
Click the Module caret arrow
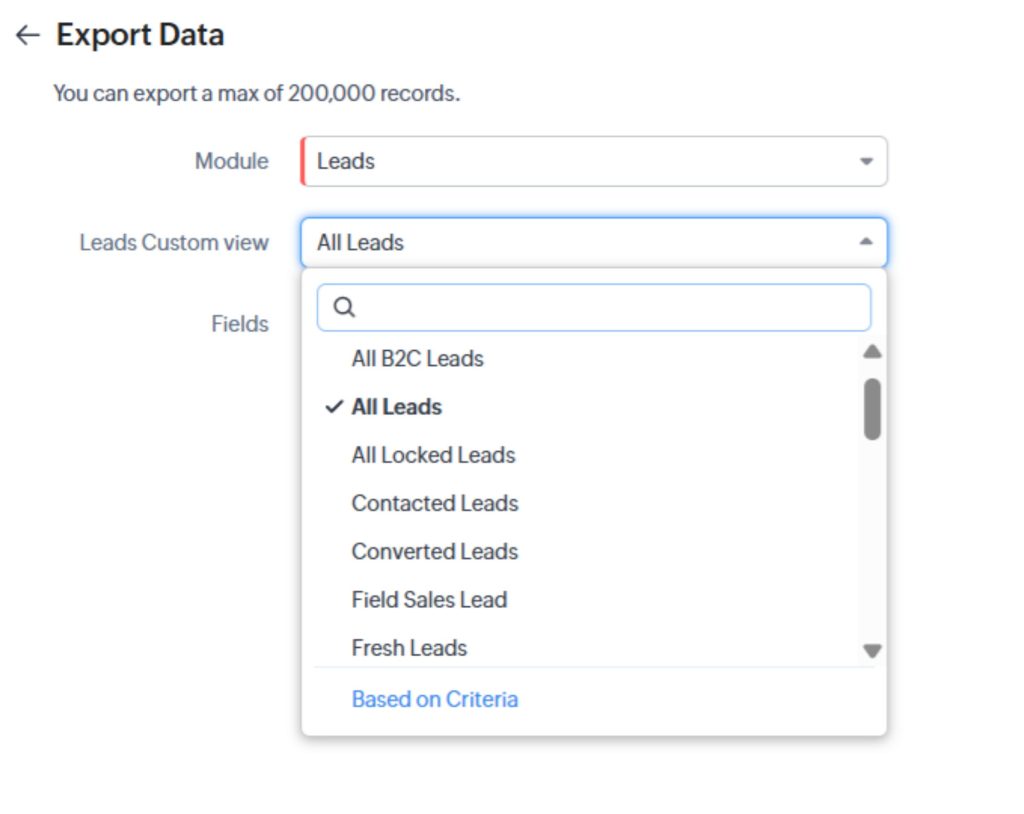pos(867,161)
